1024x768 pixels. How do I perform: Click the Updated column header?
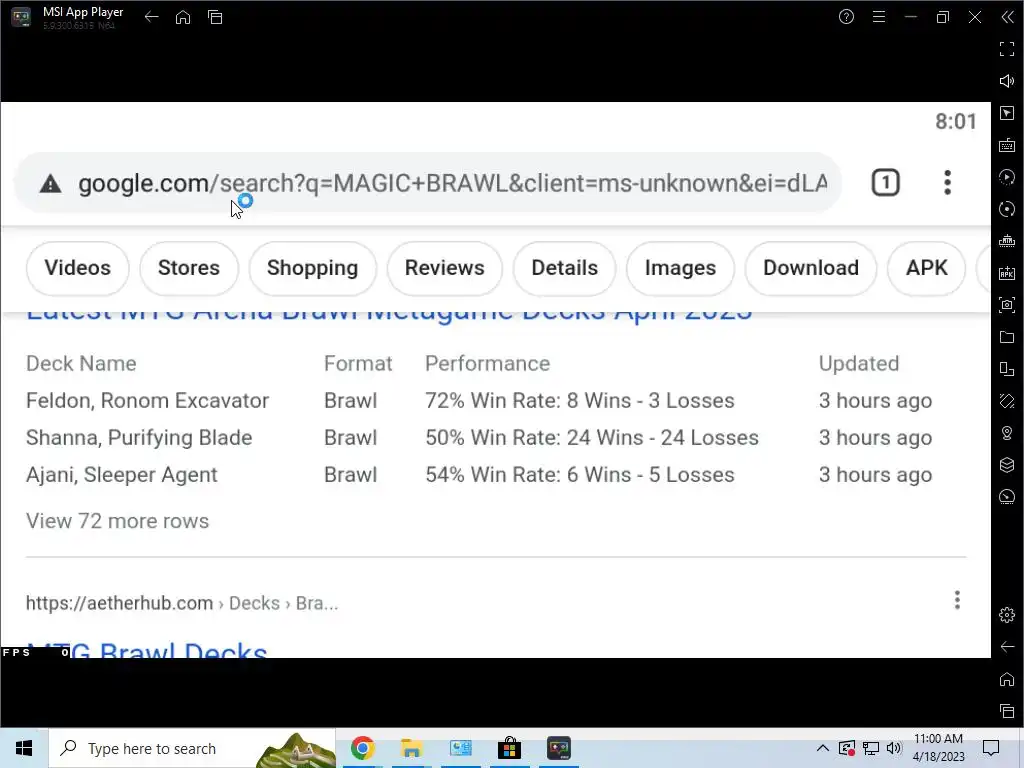(859, 363)
